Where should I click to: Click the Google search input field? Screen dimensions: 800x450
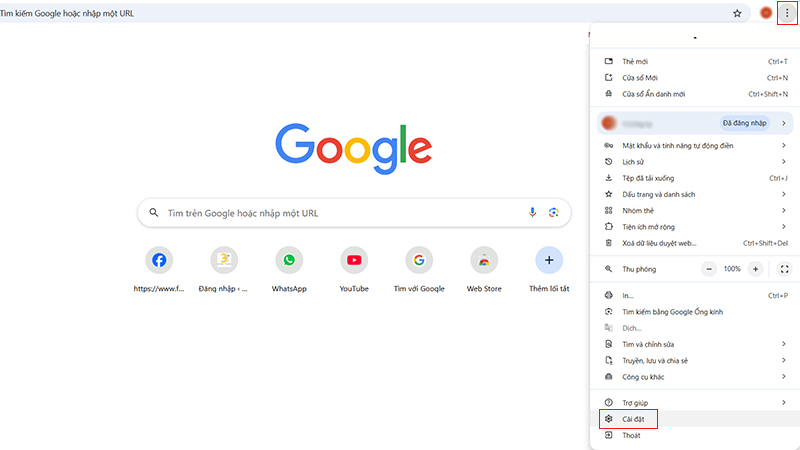354,213
